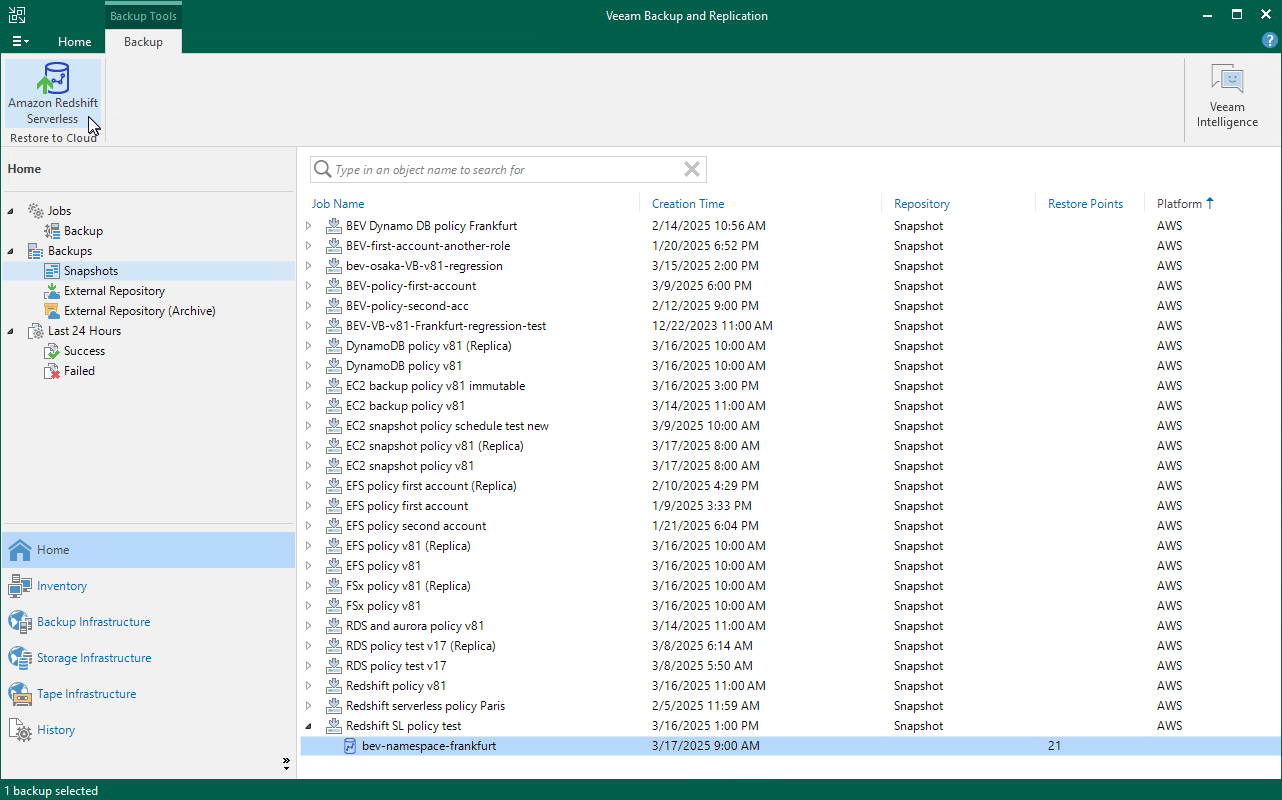Expand BEV Dynamo DB policy Frankfurt row
Screen dimensions: 1282x800
(309, 226)
